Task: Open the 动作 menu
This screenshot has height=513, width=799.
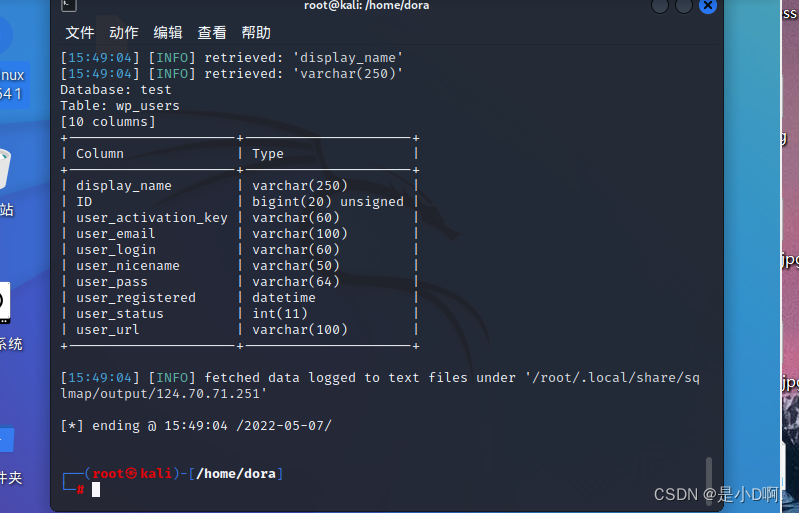Action: pyautogui.click(x=123, y=33)
